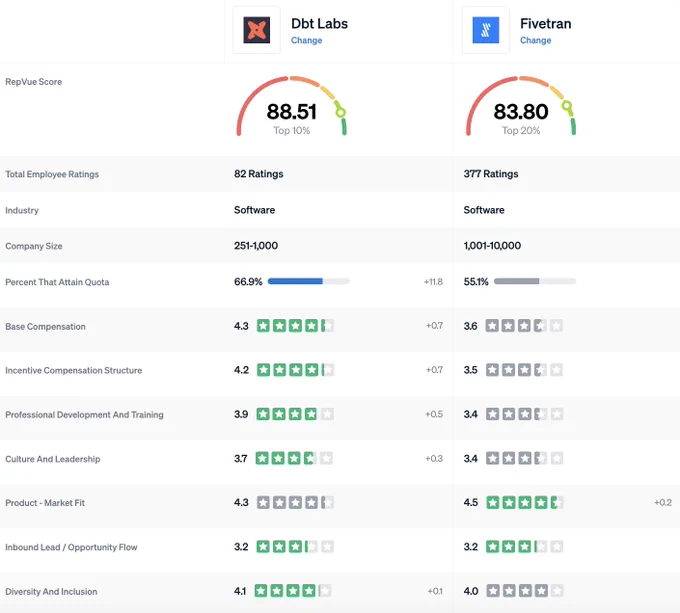Click Dbt Labs Incentive Compensation Structure stars
The width and height of the screenshot is (680, 613).
295,370
